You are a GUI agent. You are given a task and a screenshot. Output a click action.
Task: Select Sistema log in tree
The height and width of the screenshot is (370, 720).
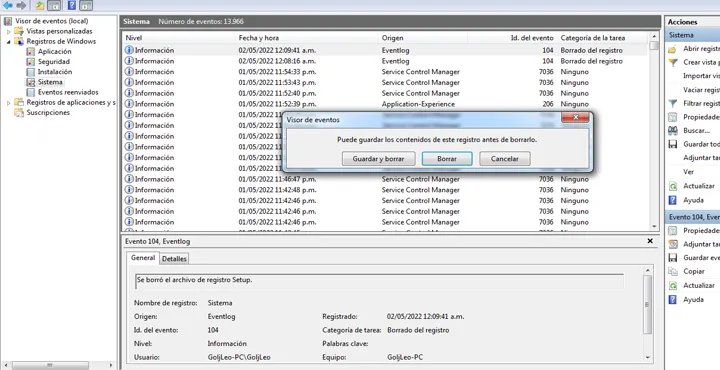pos(50,82)
